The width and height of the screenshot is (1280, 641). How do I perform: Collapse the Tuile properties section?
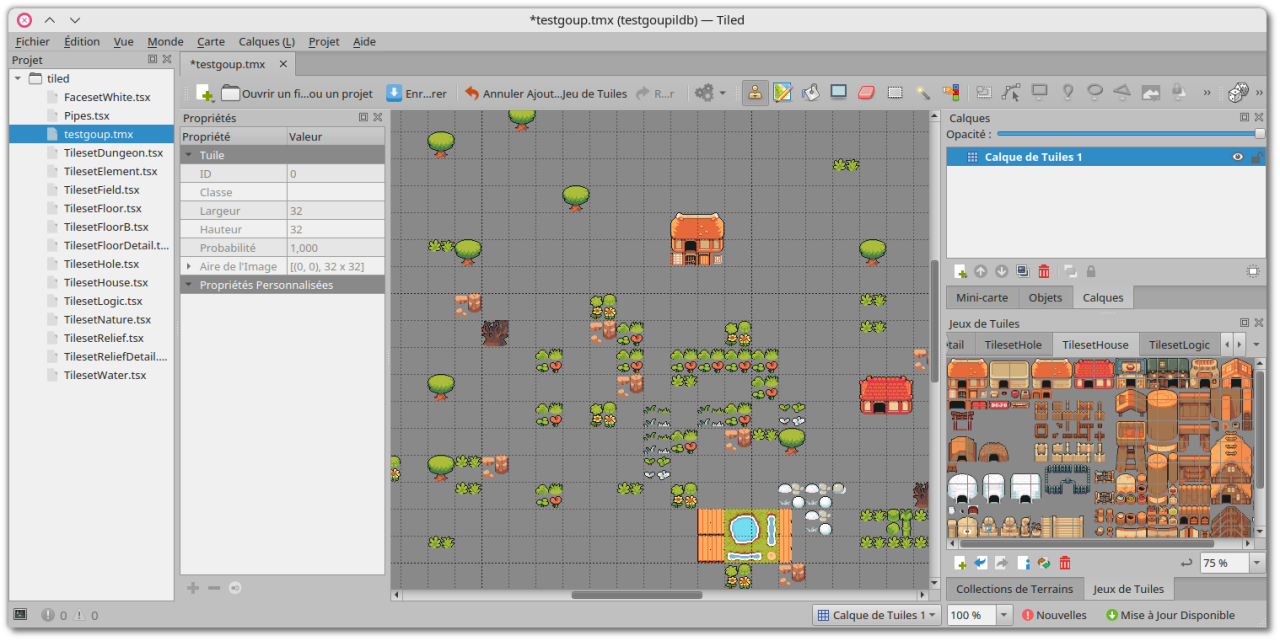pos(187,155)
